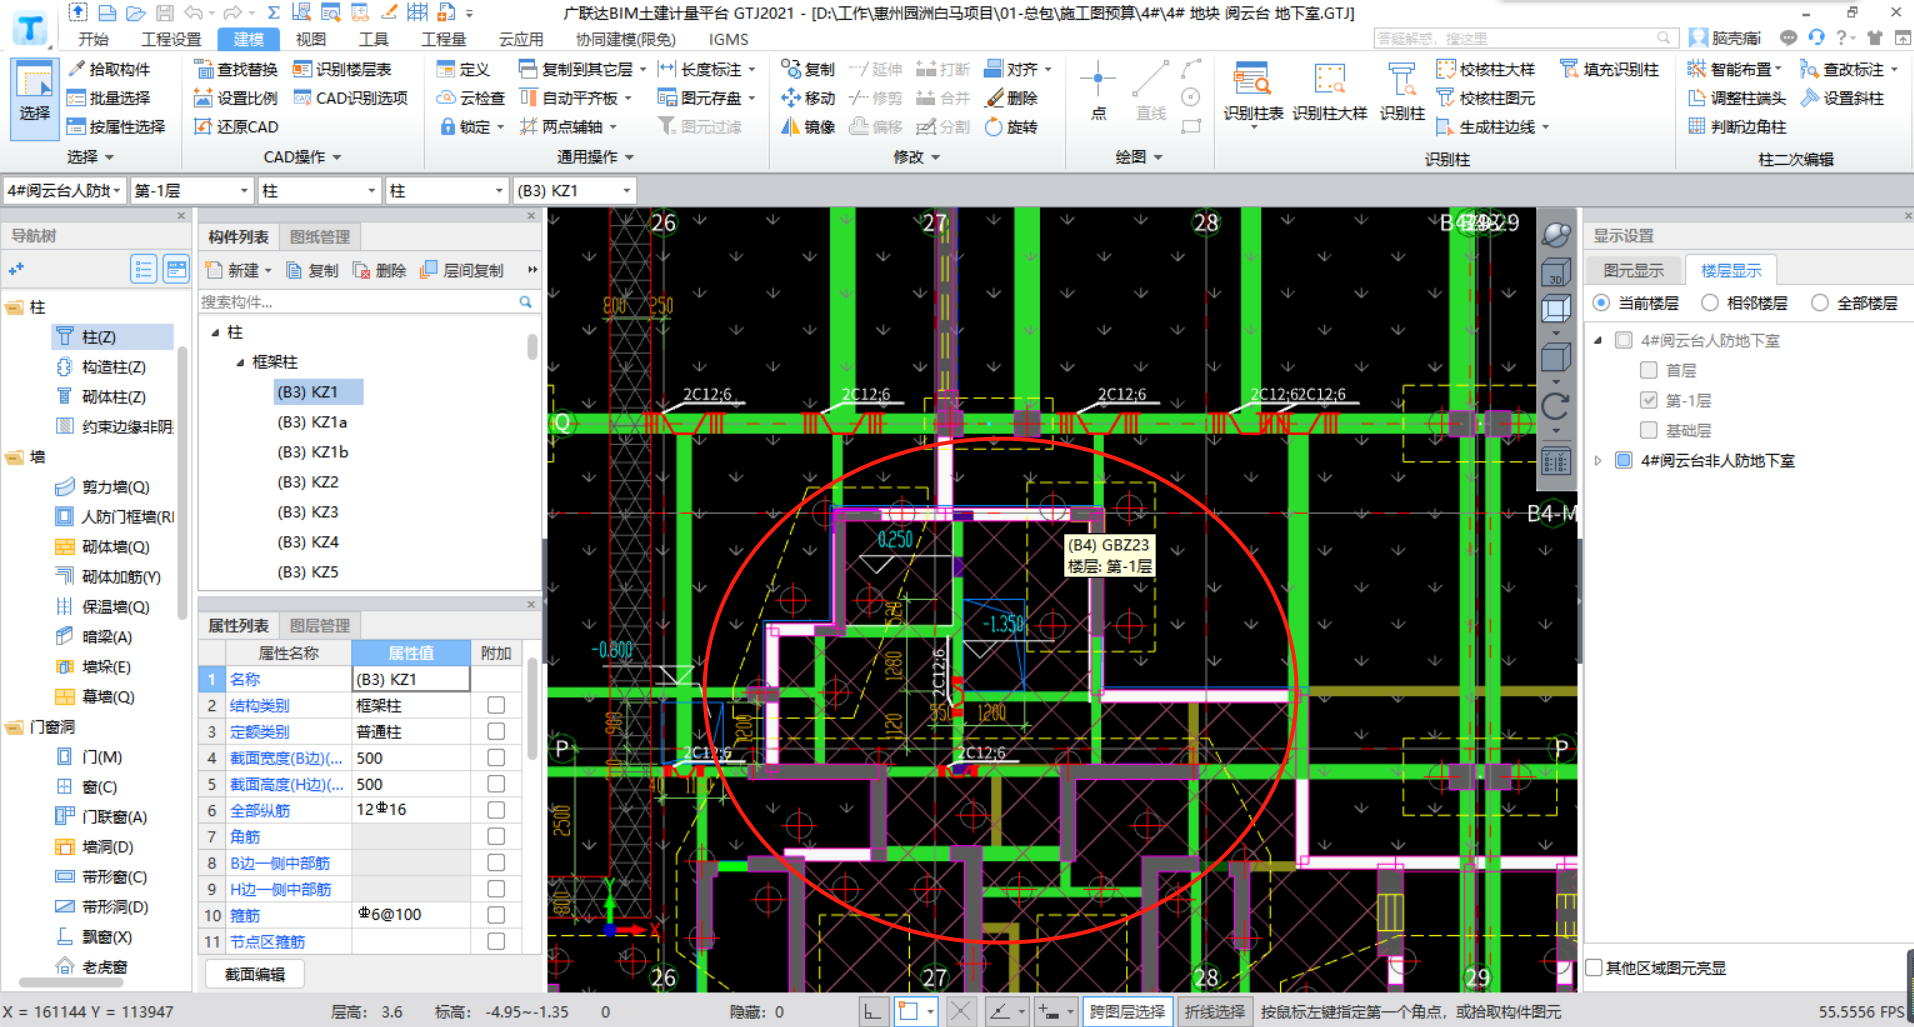This screenshot has width=1914, height=1027.
Task: Tick the 附加 checkbox for 结构类别 row
Action: click(496, 705)
